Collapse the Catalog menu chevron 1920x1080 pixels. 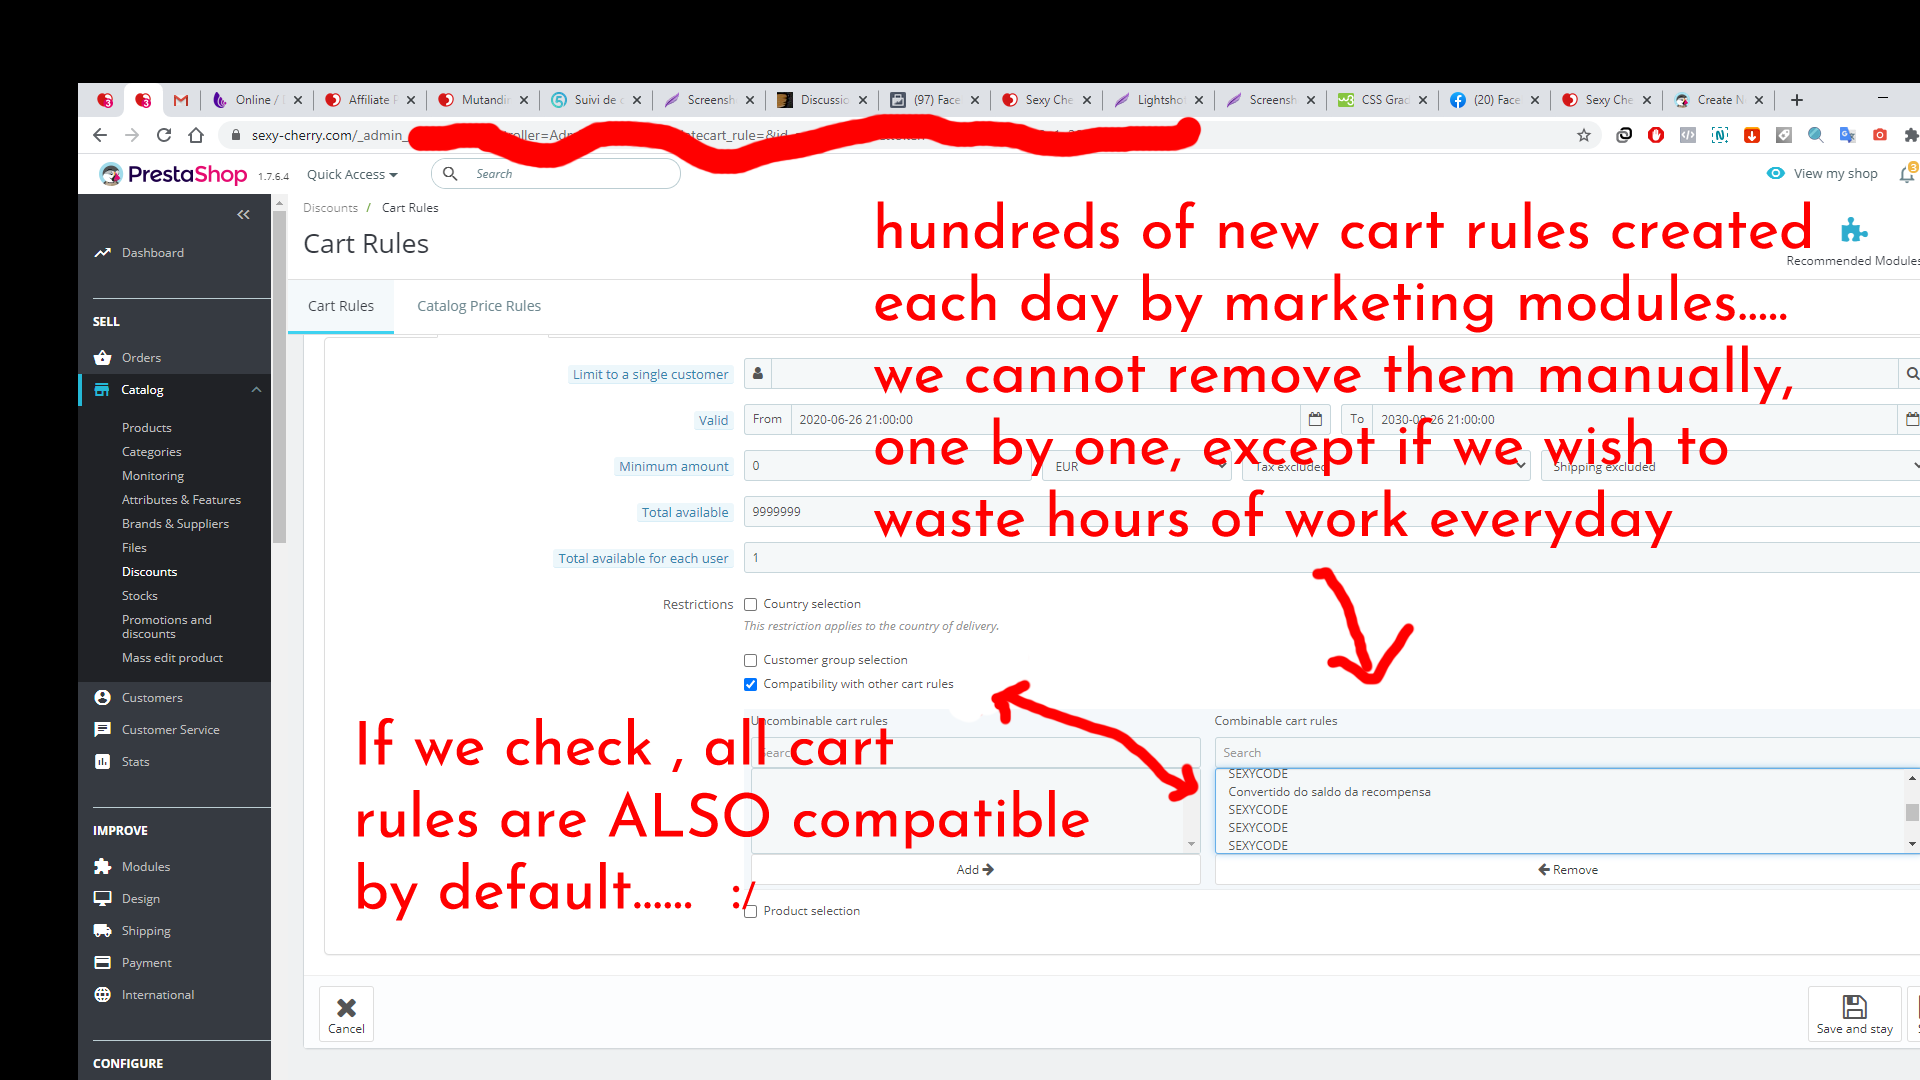(256, 390)
